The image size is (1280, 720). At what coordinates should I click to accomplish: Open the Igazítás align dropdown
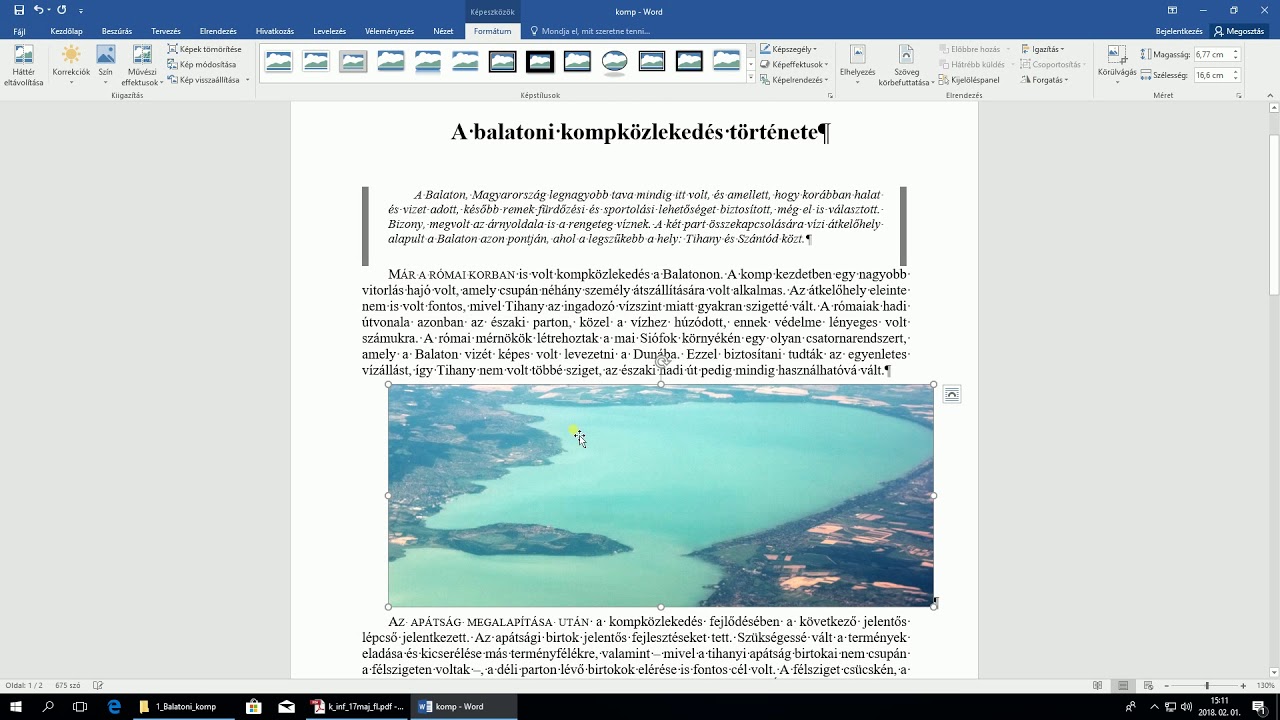[1043, 49]
